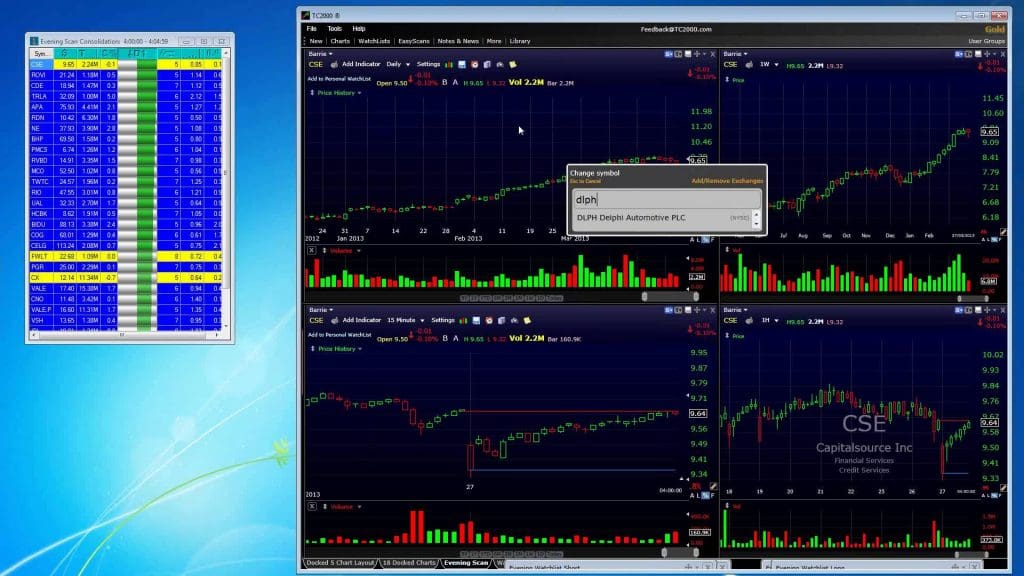
Task: Click the suggestion list down arrow in Change symbol
Action: click(756, 223)
